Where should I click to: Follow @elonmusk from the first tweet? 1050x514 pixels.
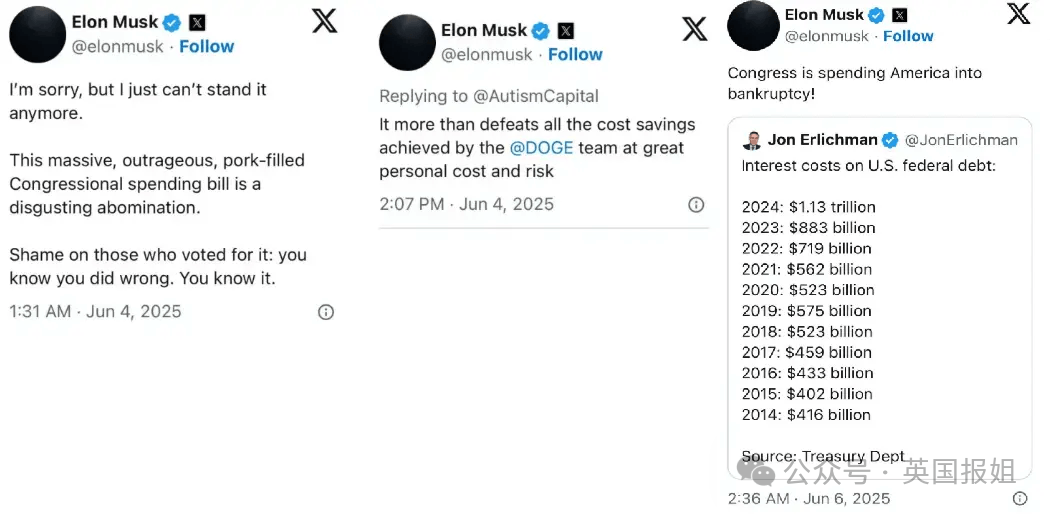click(206, 47)
